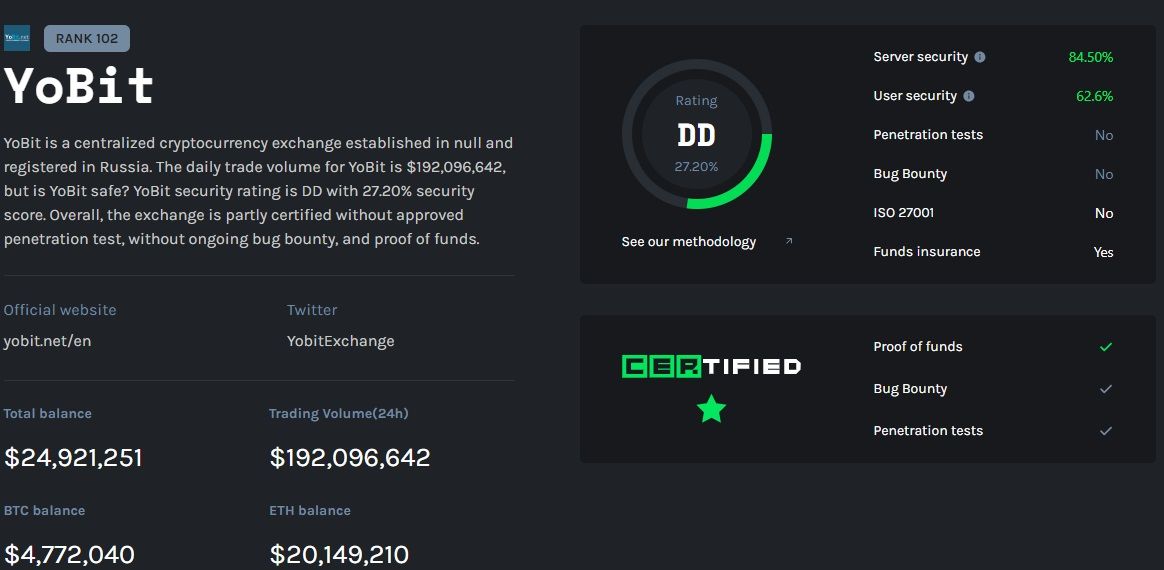
Task: Open the yobit.net/en official website link
Action: (x=47, y=341)
